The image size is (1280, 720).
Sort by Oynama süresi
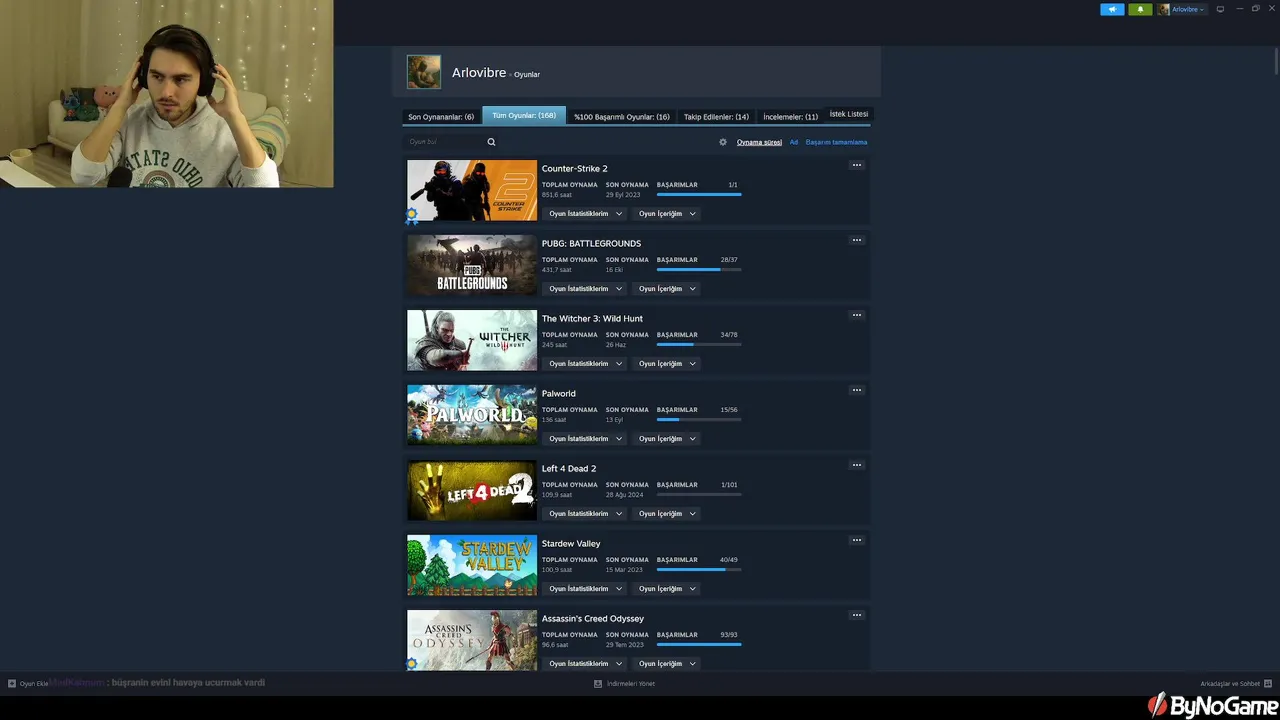tap(759, 142)
